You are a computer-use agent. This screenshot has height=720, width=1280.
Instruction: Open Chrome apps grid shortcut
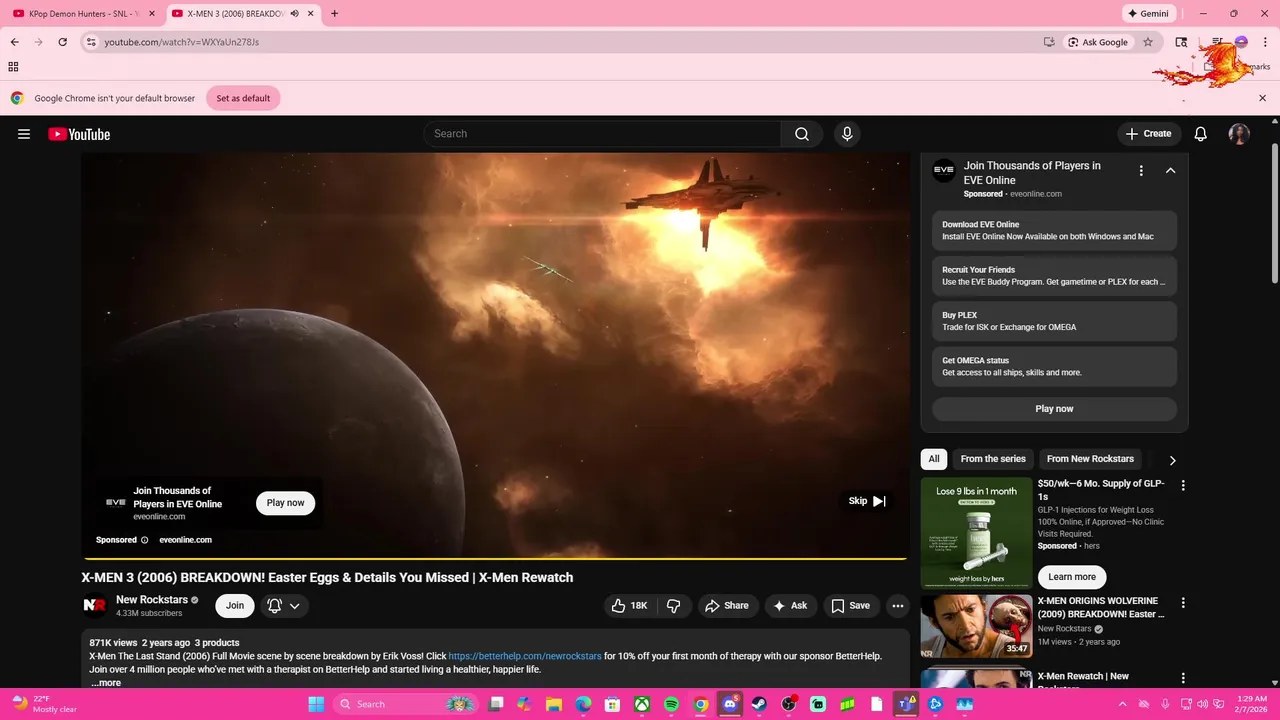point(13,67)
